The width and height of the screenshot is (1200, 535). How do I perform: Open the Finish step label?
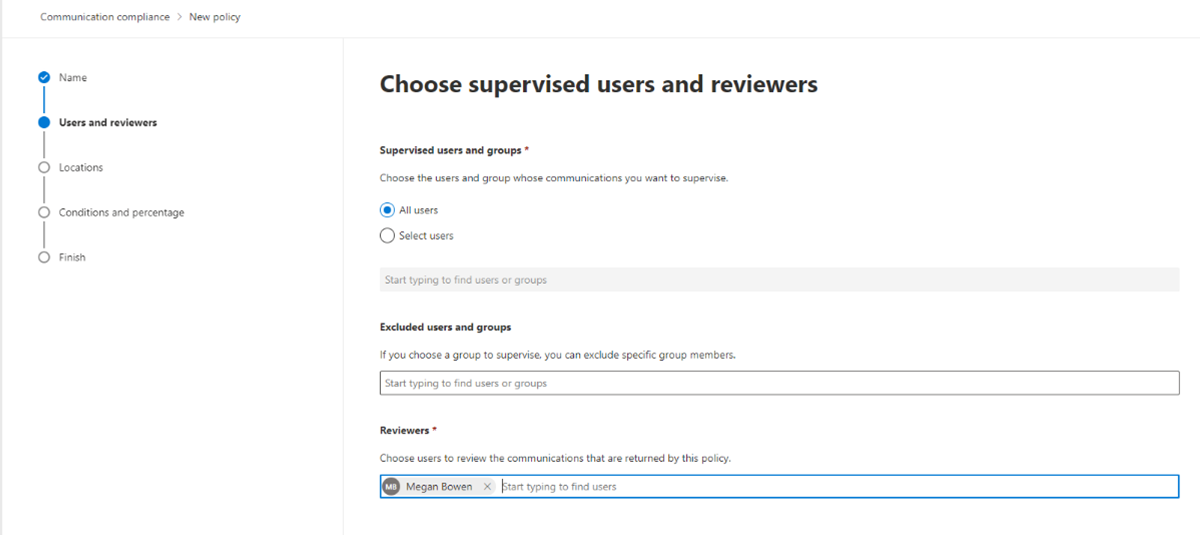pyautogui.click(x=72, y=257)
